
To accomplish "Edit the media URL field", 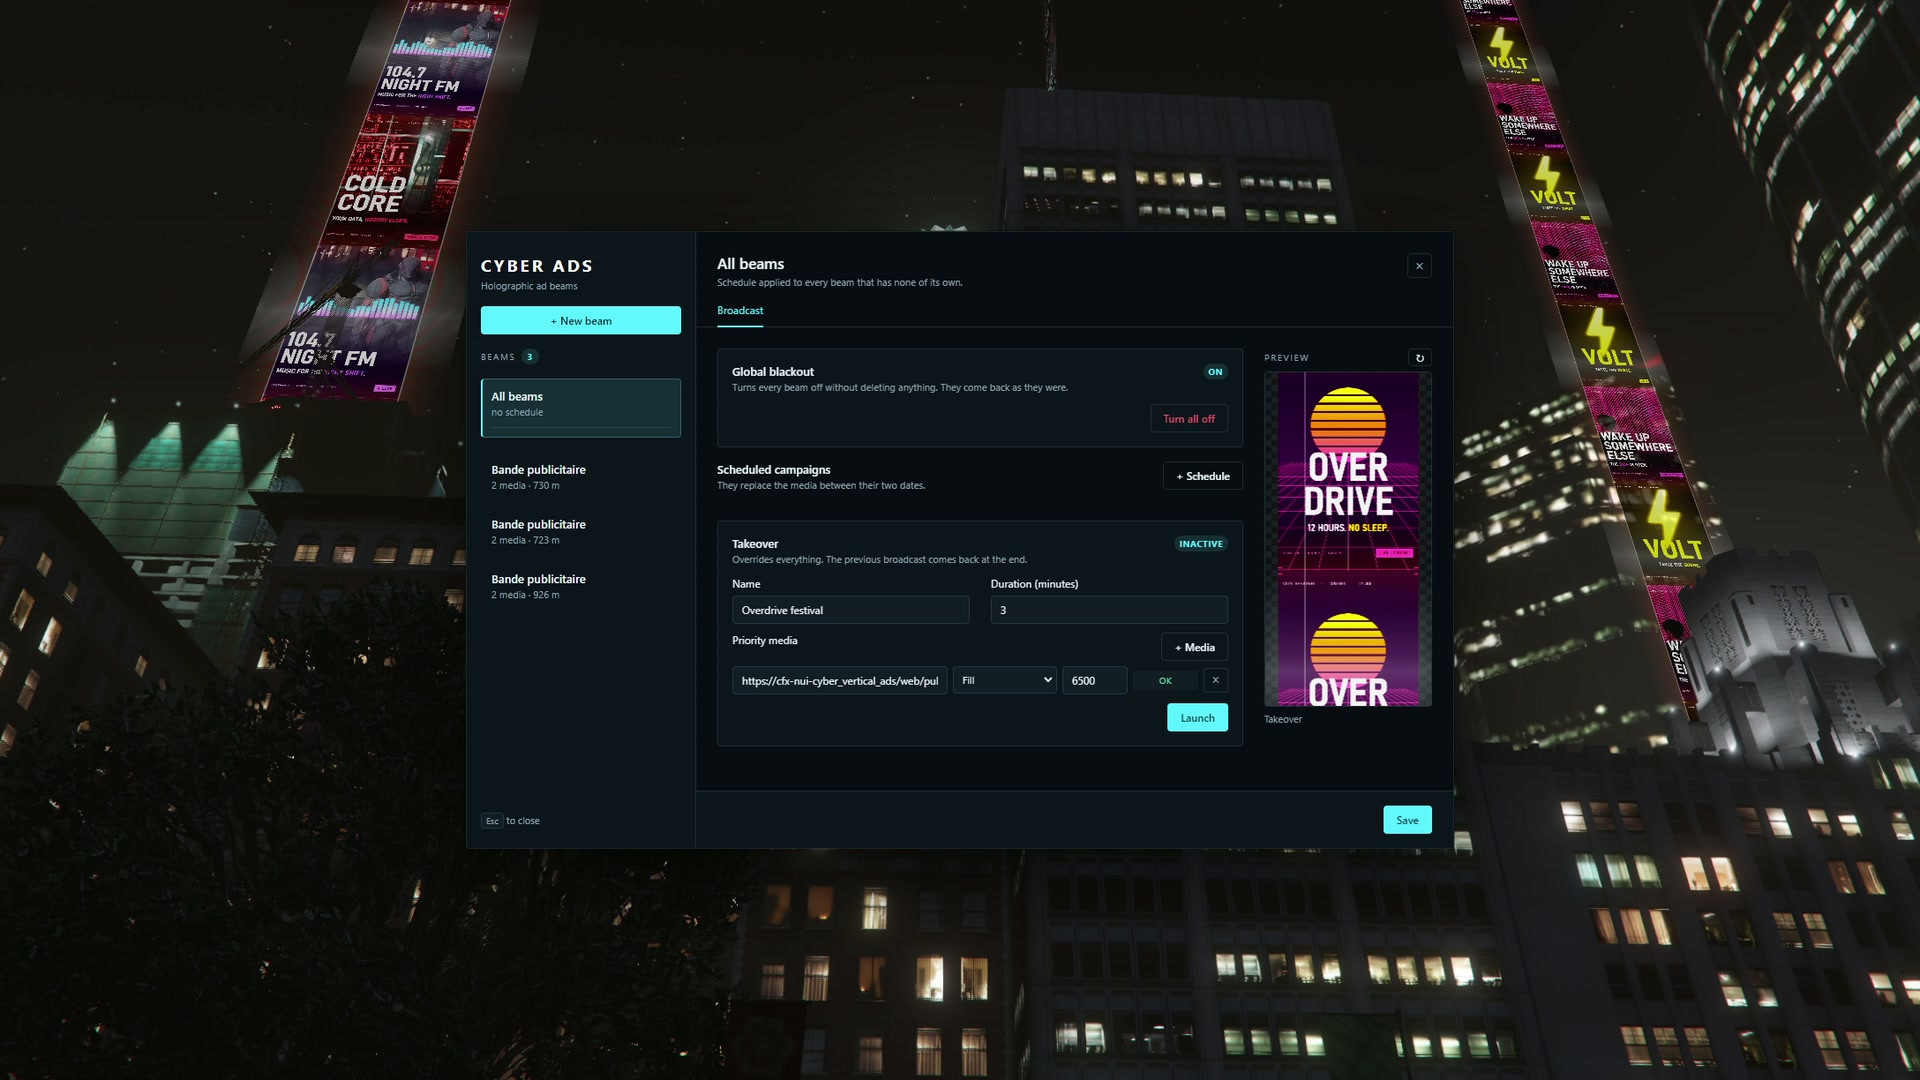I will pyautogui.click(x=839, y=681).
